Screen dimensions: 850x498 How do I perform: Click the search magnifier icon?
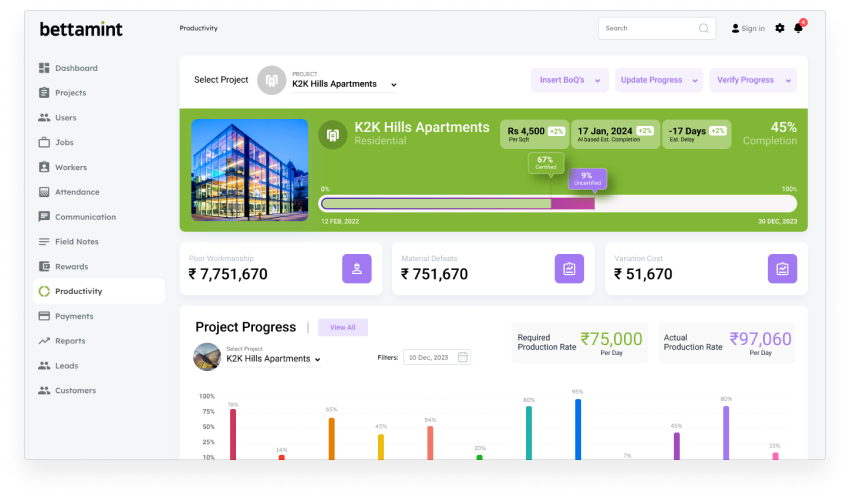coord(704,29)
